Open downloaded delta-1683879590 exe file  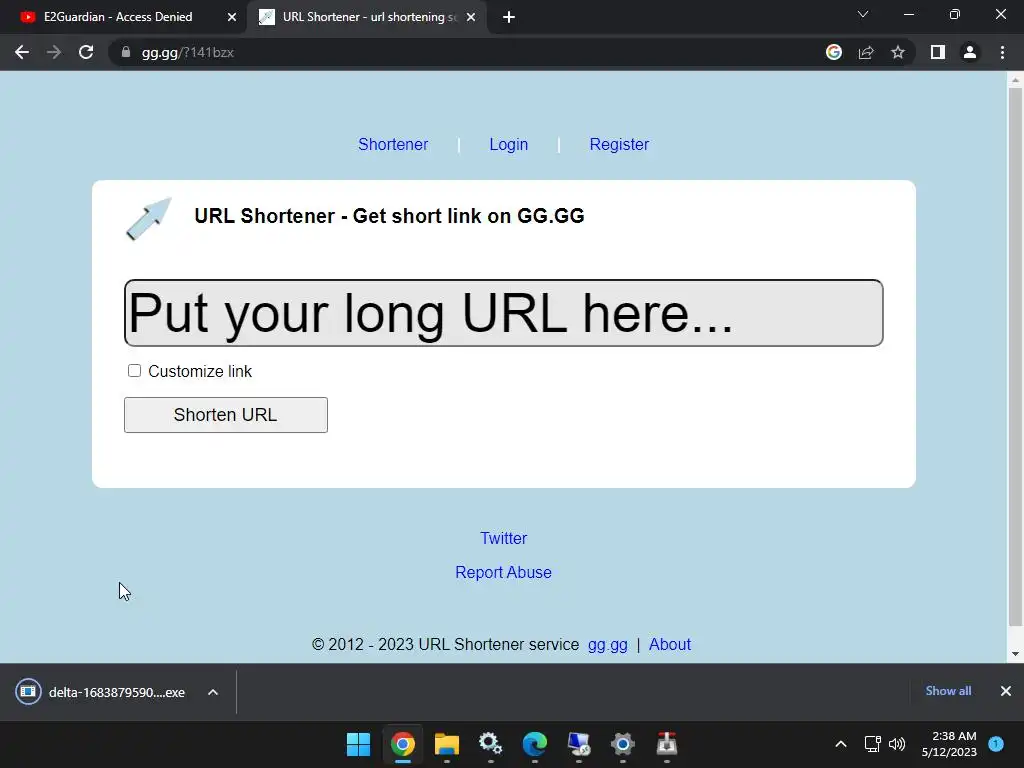(101, 692)
